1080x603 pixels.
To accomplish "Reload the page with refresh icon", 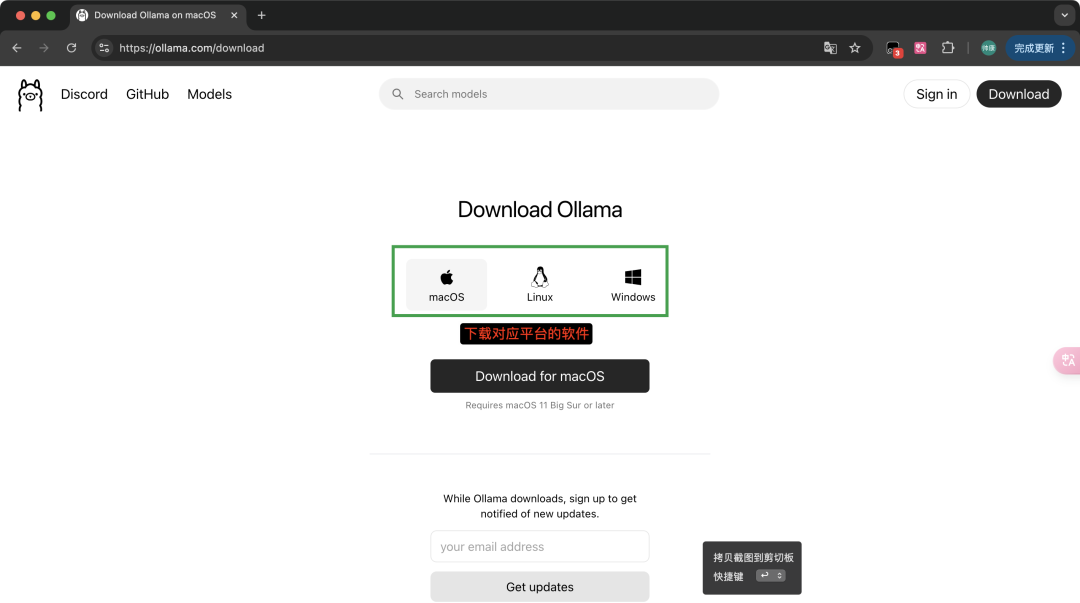I will [72, 48].
